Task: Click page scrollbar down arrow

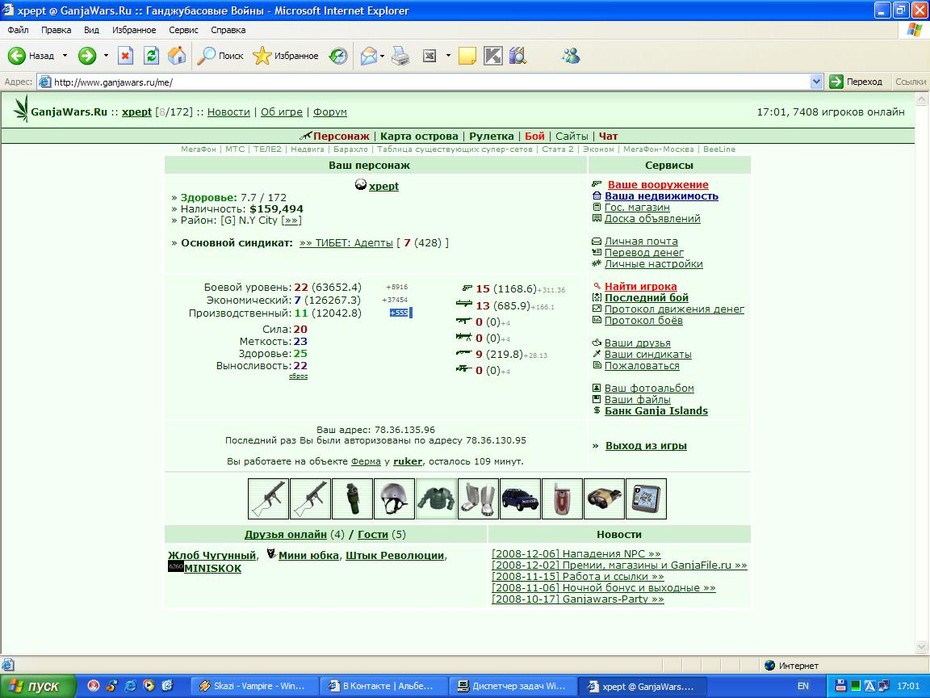Action: click(x=922, y=647)
